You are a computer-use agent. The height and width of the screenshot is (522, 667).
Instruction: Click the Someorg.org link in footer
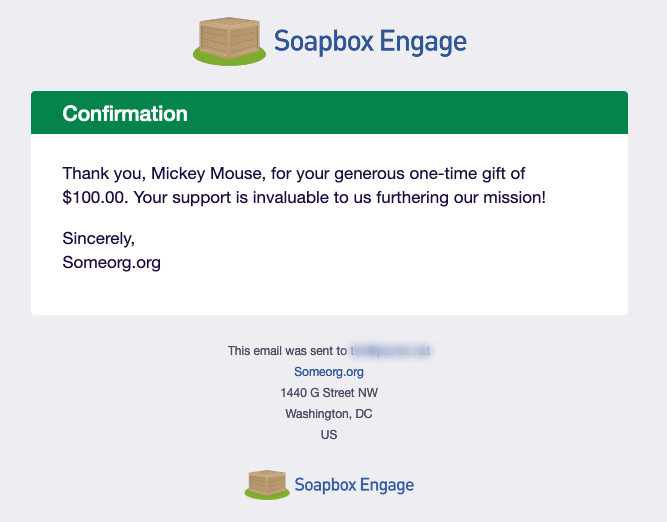329,372
